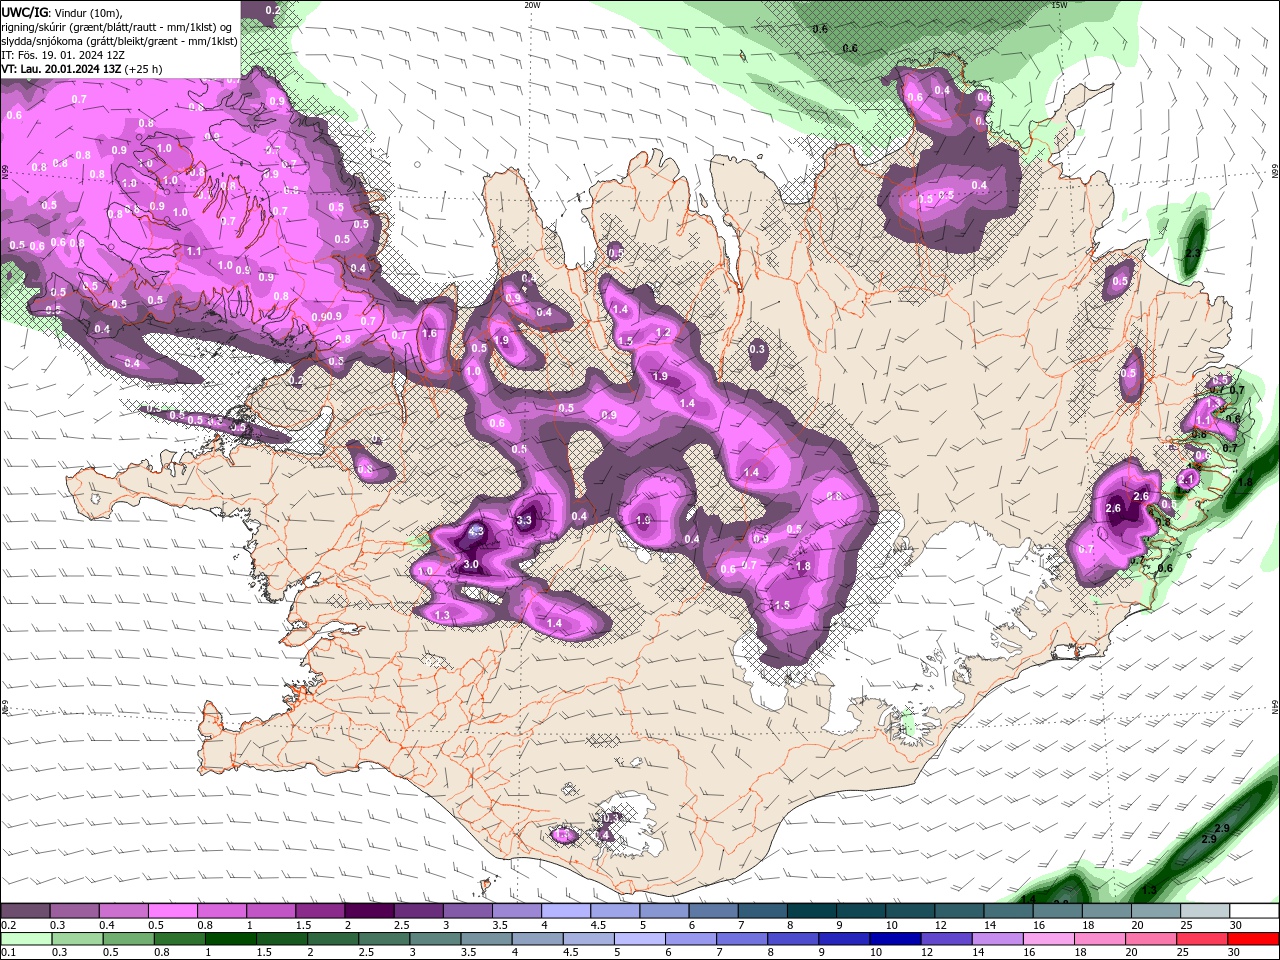Click the bright pink 0.5 swatch in top legend row
Screen dimensions: 1280x960
[172, 911]
